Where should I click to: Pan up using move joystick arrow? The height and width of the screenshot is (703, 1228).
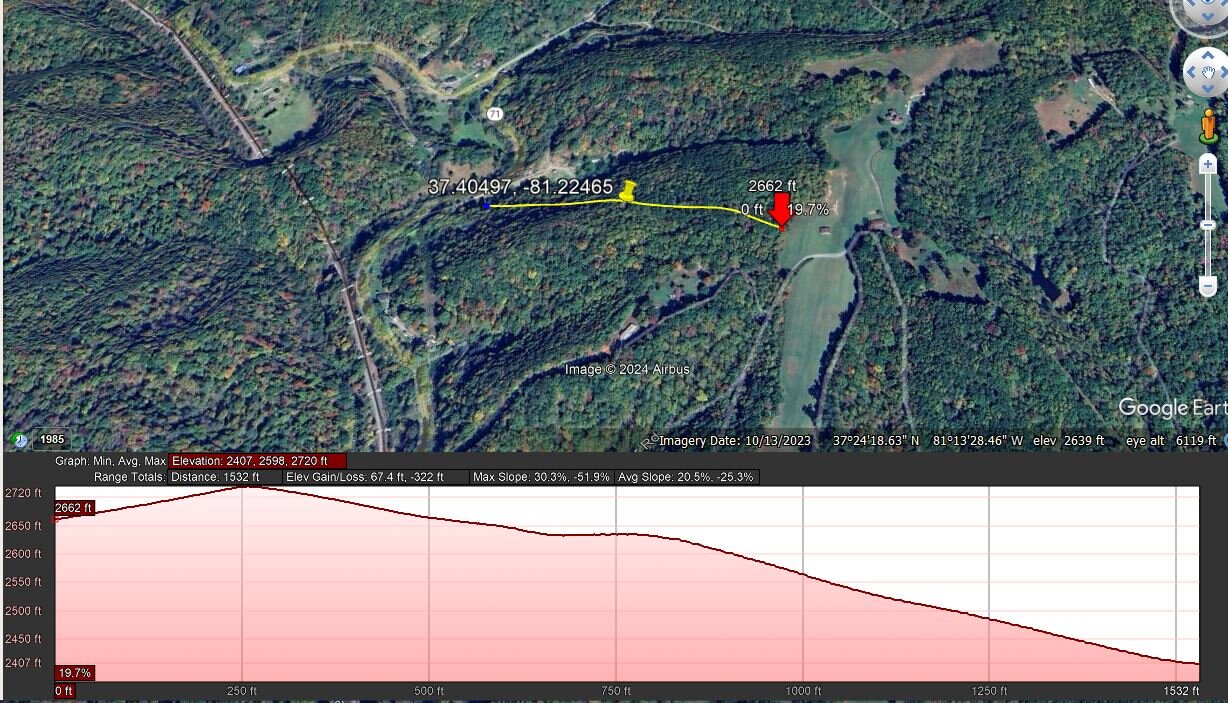1208,53
